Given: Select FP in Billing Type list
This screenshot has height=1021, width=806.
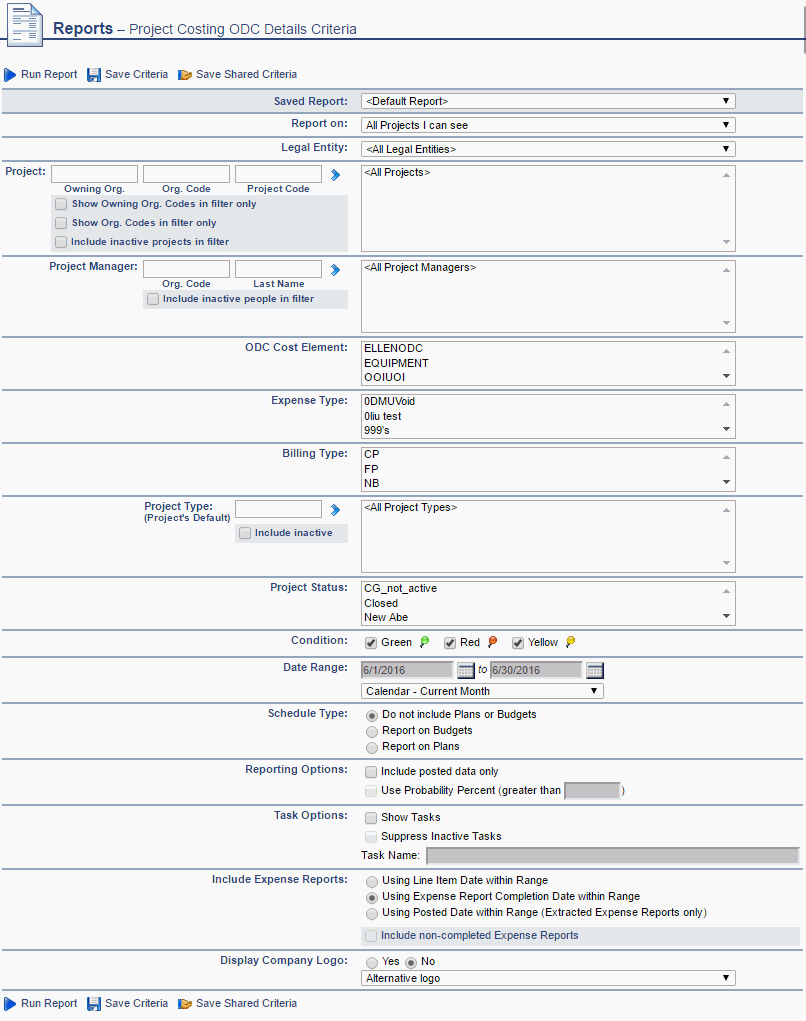Looking at the screenshot, I should 371,469.
